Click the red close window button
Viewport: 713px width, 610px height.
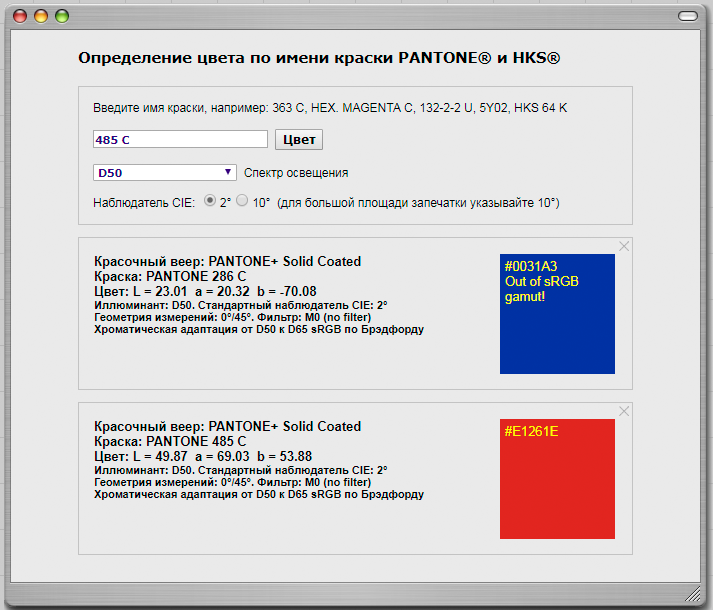(x=20, y=16)
